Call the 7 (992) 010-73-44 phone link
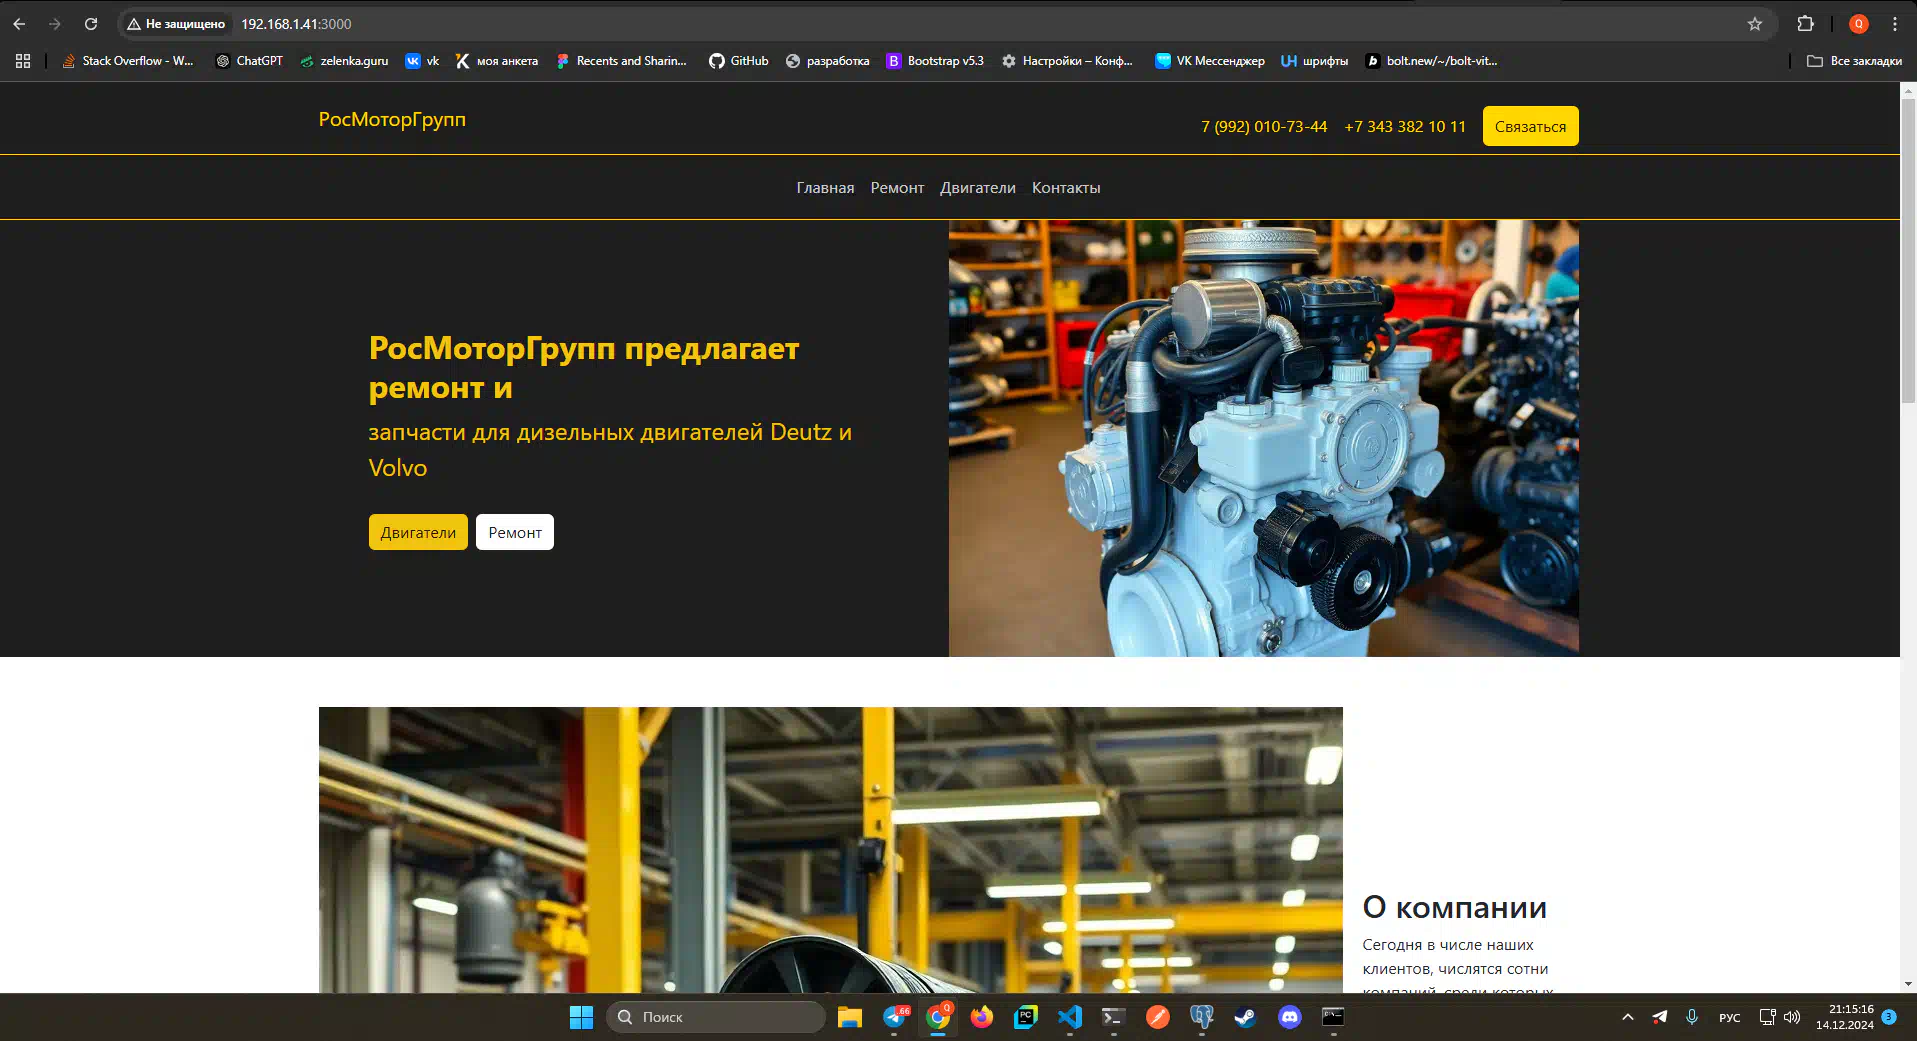Image resolution: width=1917 pixels, height=1041 pixels. [x=1263, y=127]
